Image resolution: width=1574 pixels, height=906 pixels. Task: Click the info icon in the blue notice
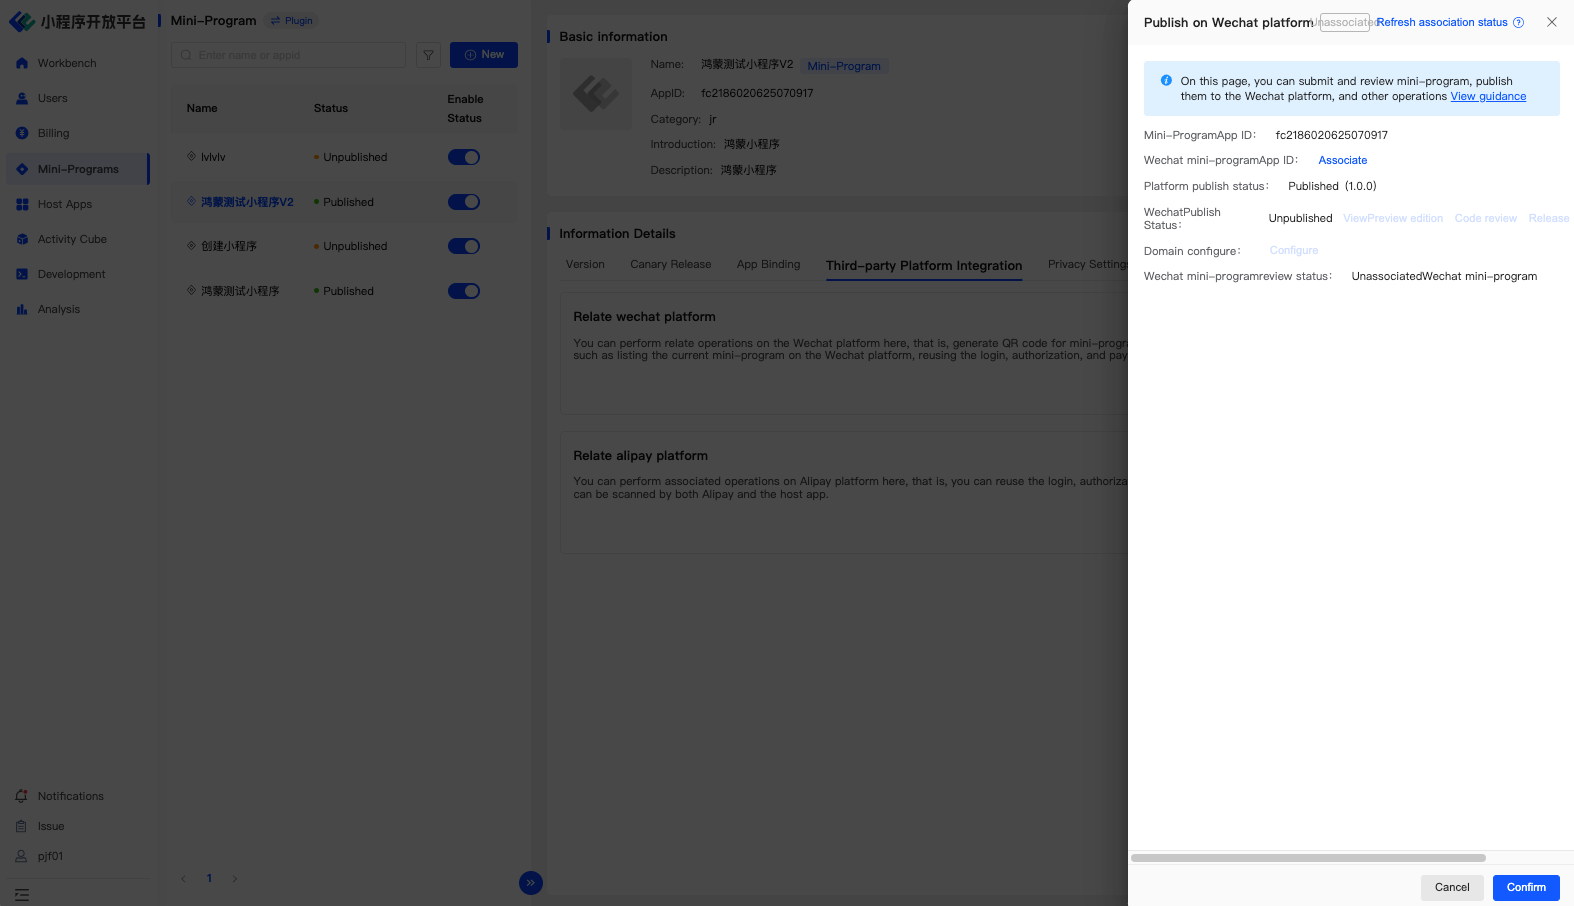(1166, 81)
